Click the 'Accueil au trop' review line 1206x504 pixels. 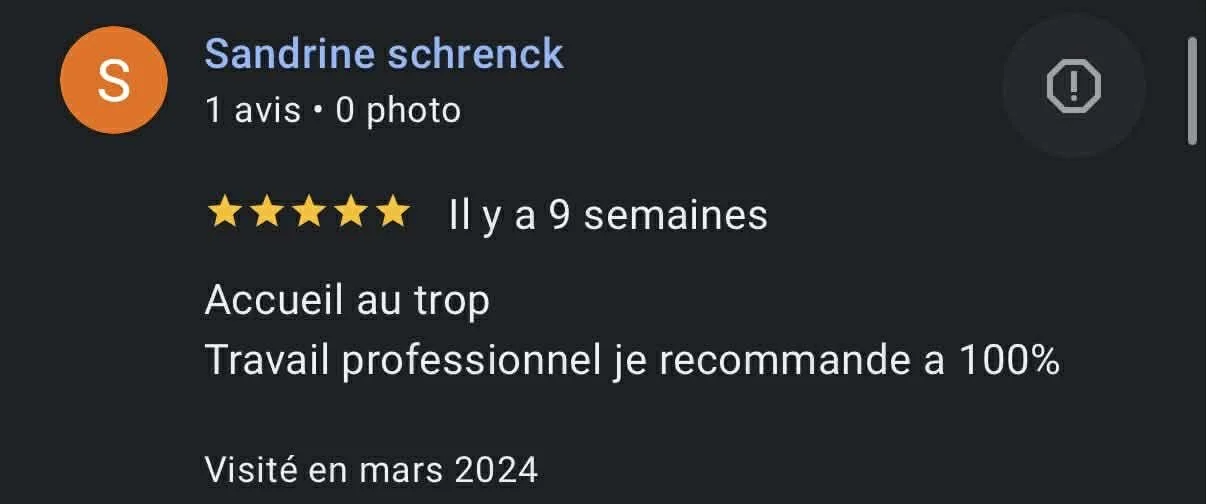tap(348, 300)
